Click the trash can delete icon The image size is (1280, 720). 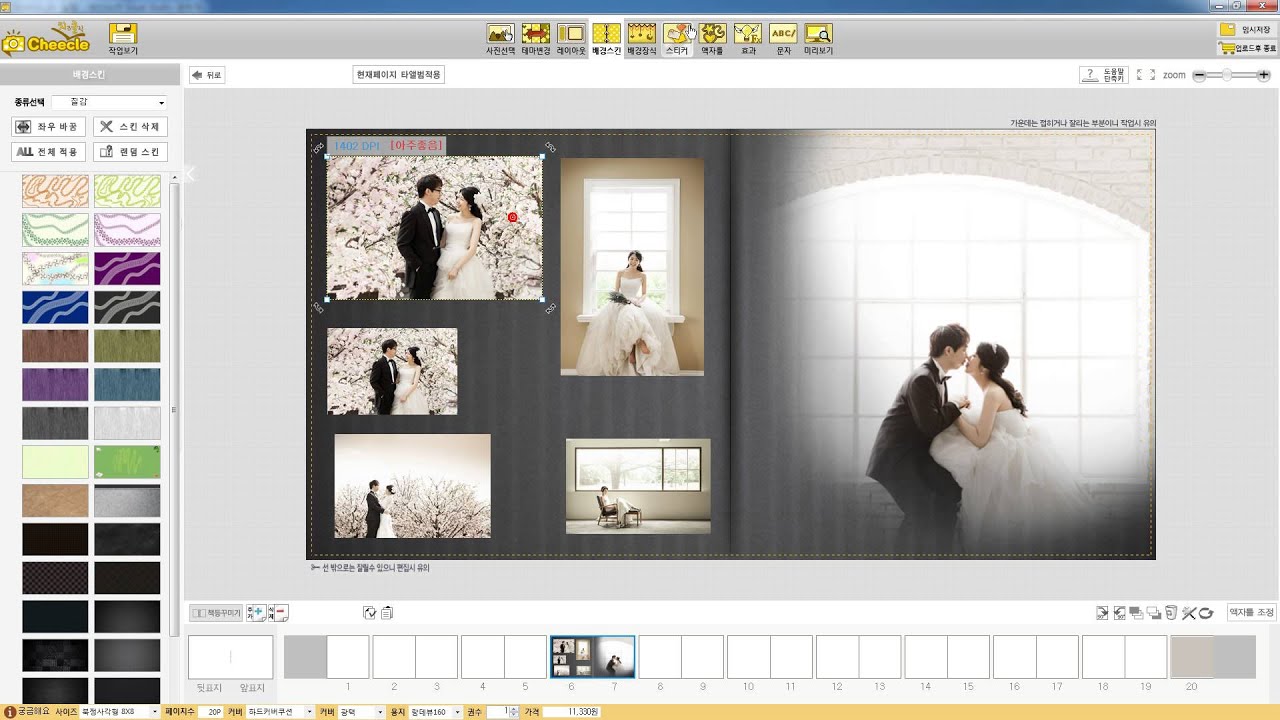point(1171,612)
